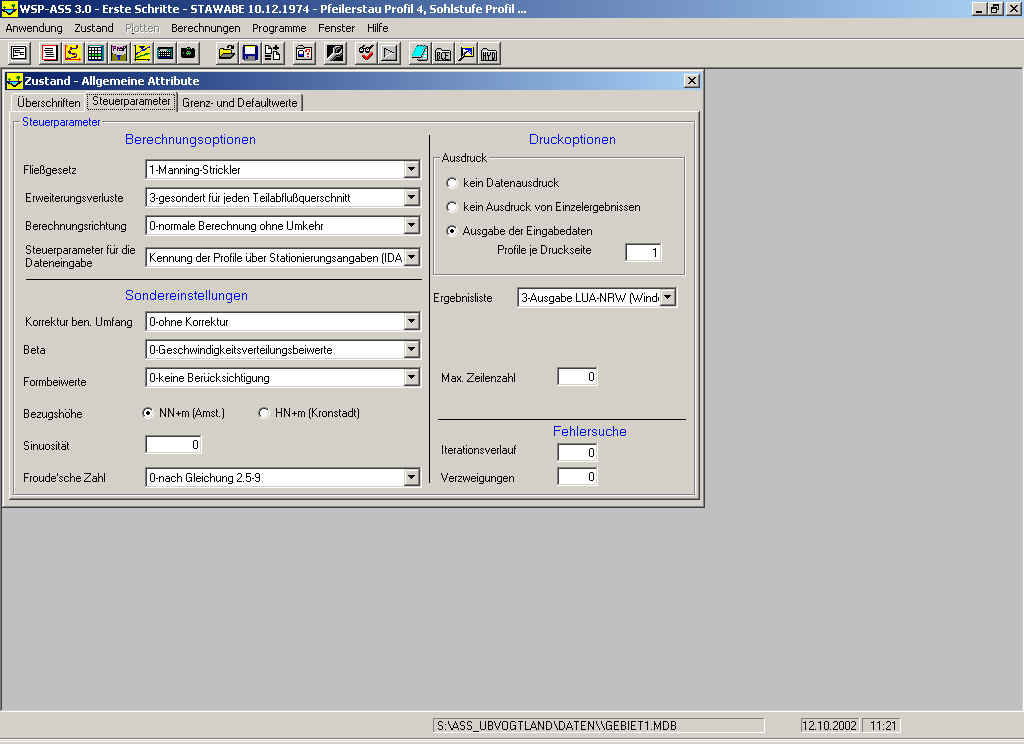This screenshot has height=744, width=1024.
Task: Select the 'Ausgabe der Eingabedaten' radio option
Action: [x=451, y=231]
